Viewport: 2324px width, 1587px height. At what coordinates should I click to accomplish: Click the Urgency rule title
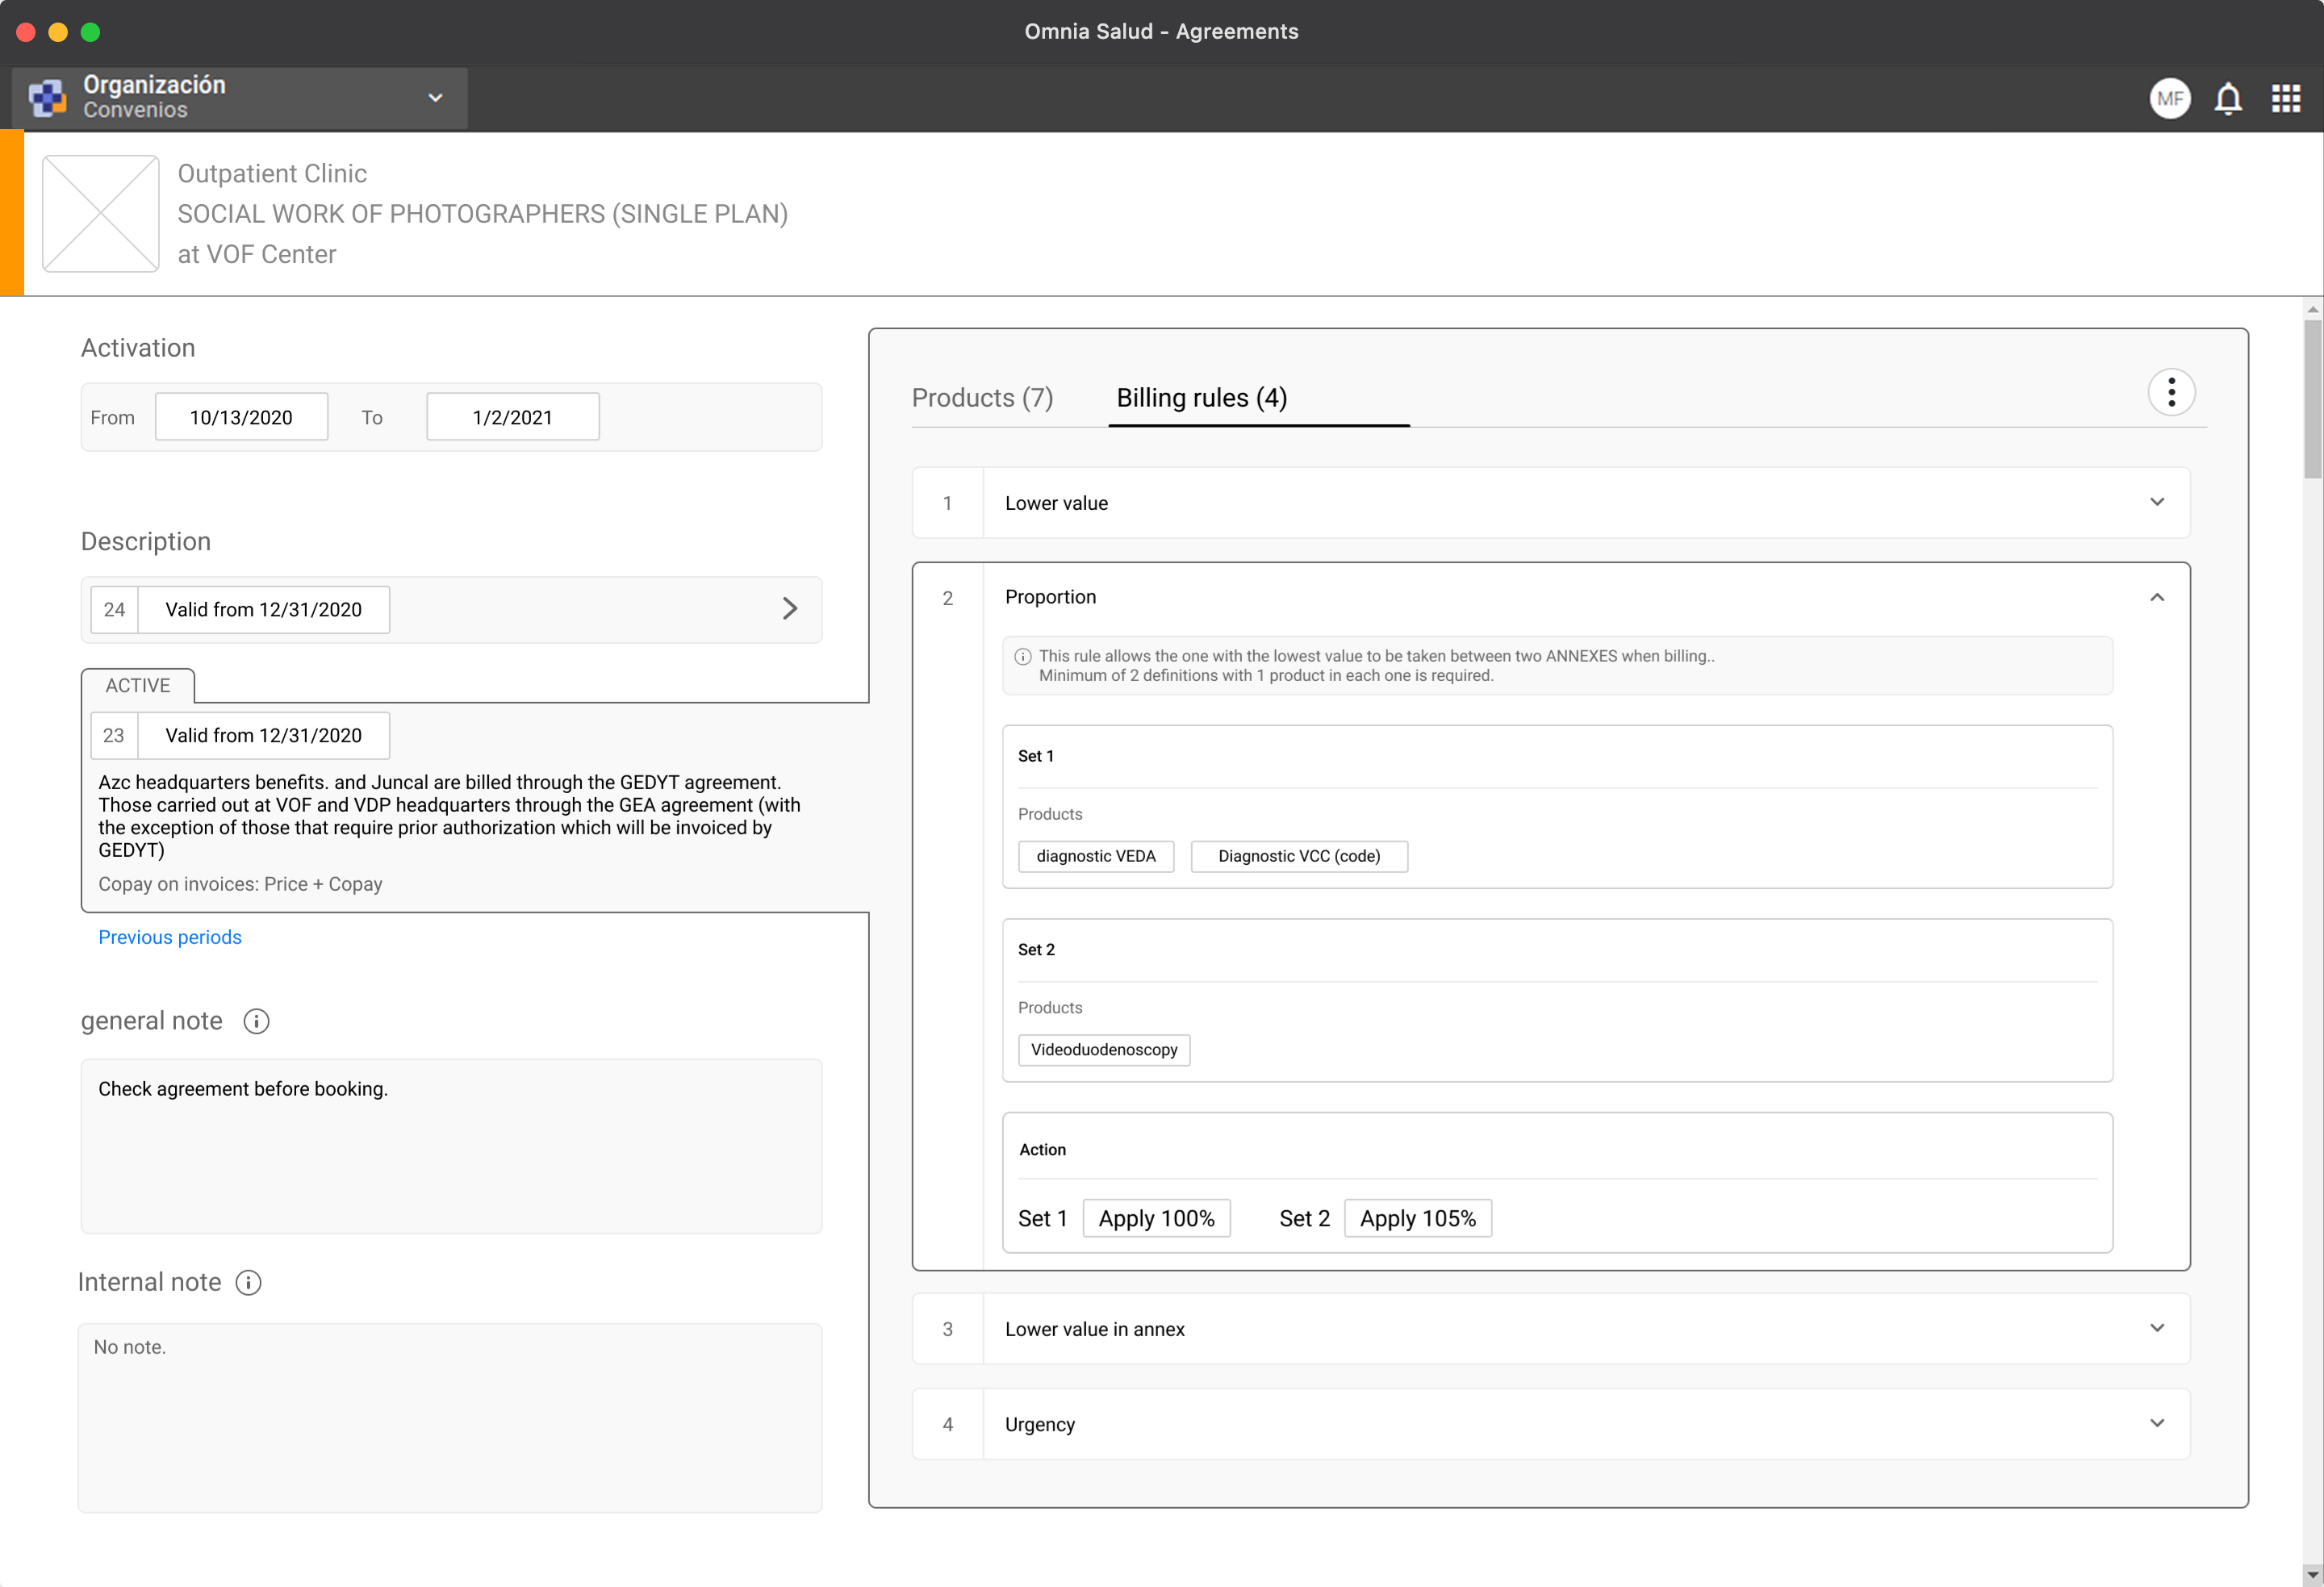(1039, 1424)
